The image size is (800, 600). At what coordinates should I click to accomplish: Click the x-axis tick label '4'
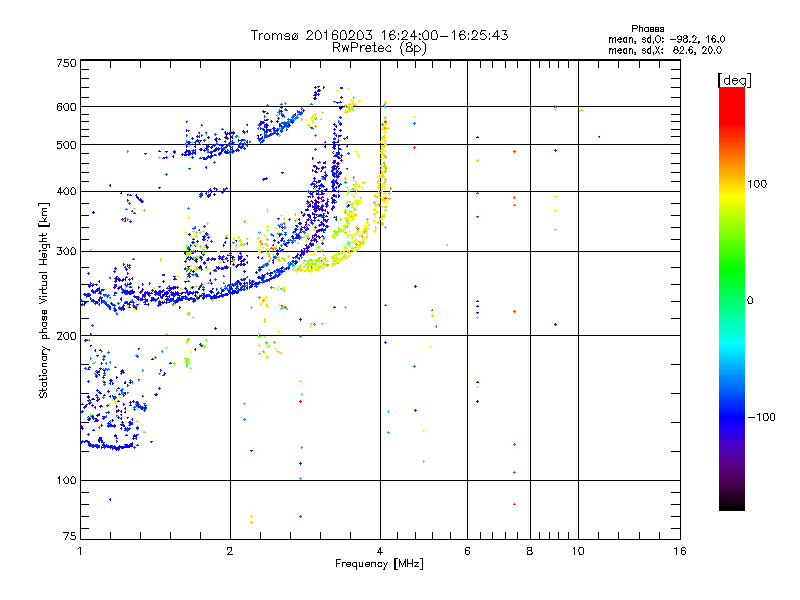380,551
